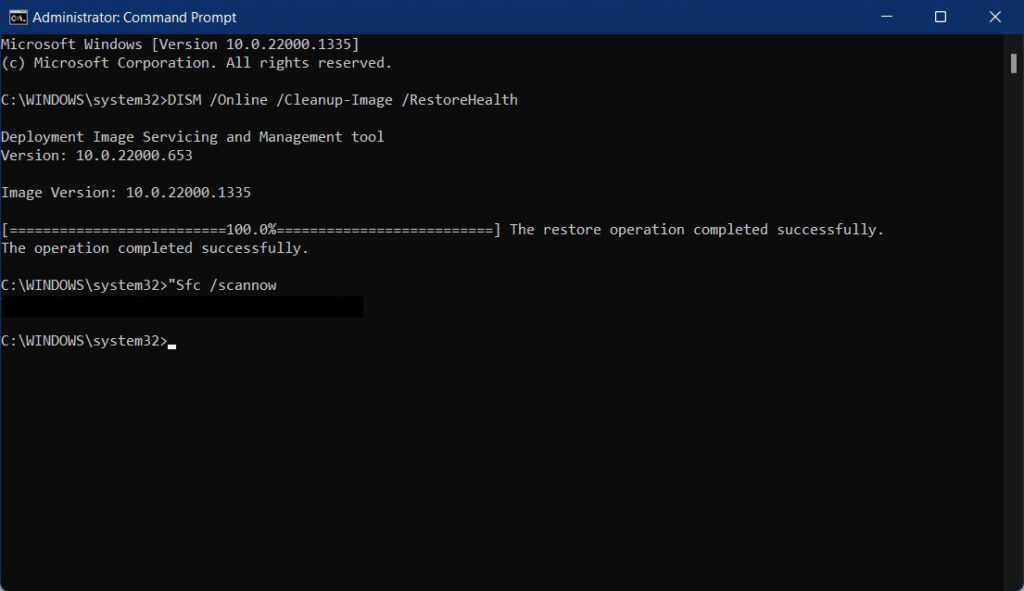Click the "Version: 10.0.22000.653" line
The width and height of the screenshot is (1024, 591).
(x=96, y=155)
